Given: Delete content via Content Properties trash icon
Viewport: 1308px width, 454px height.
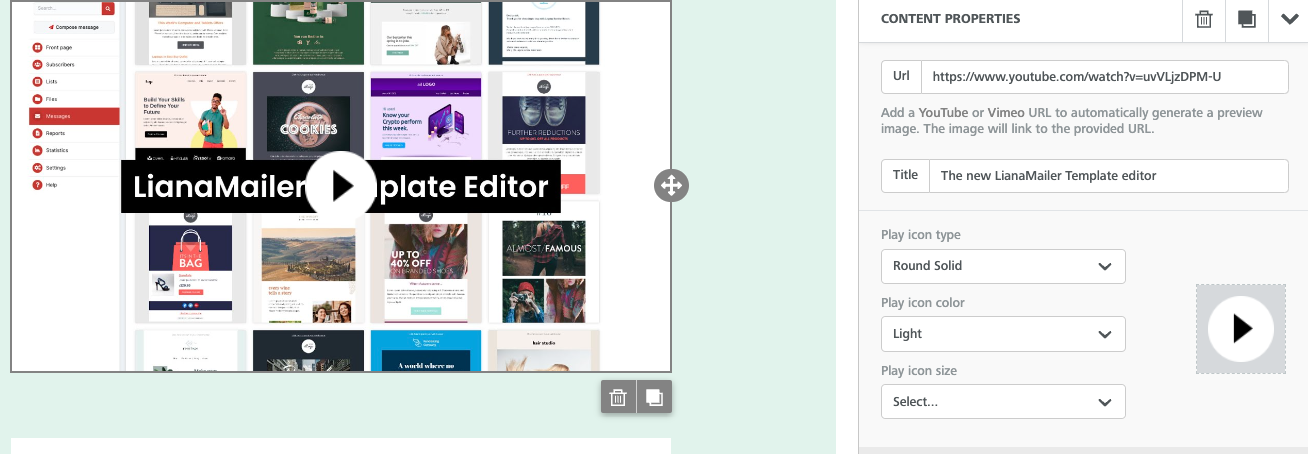Looking at the screenshot, I should 1204,19.
